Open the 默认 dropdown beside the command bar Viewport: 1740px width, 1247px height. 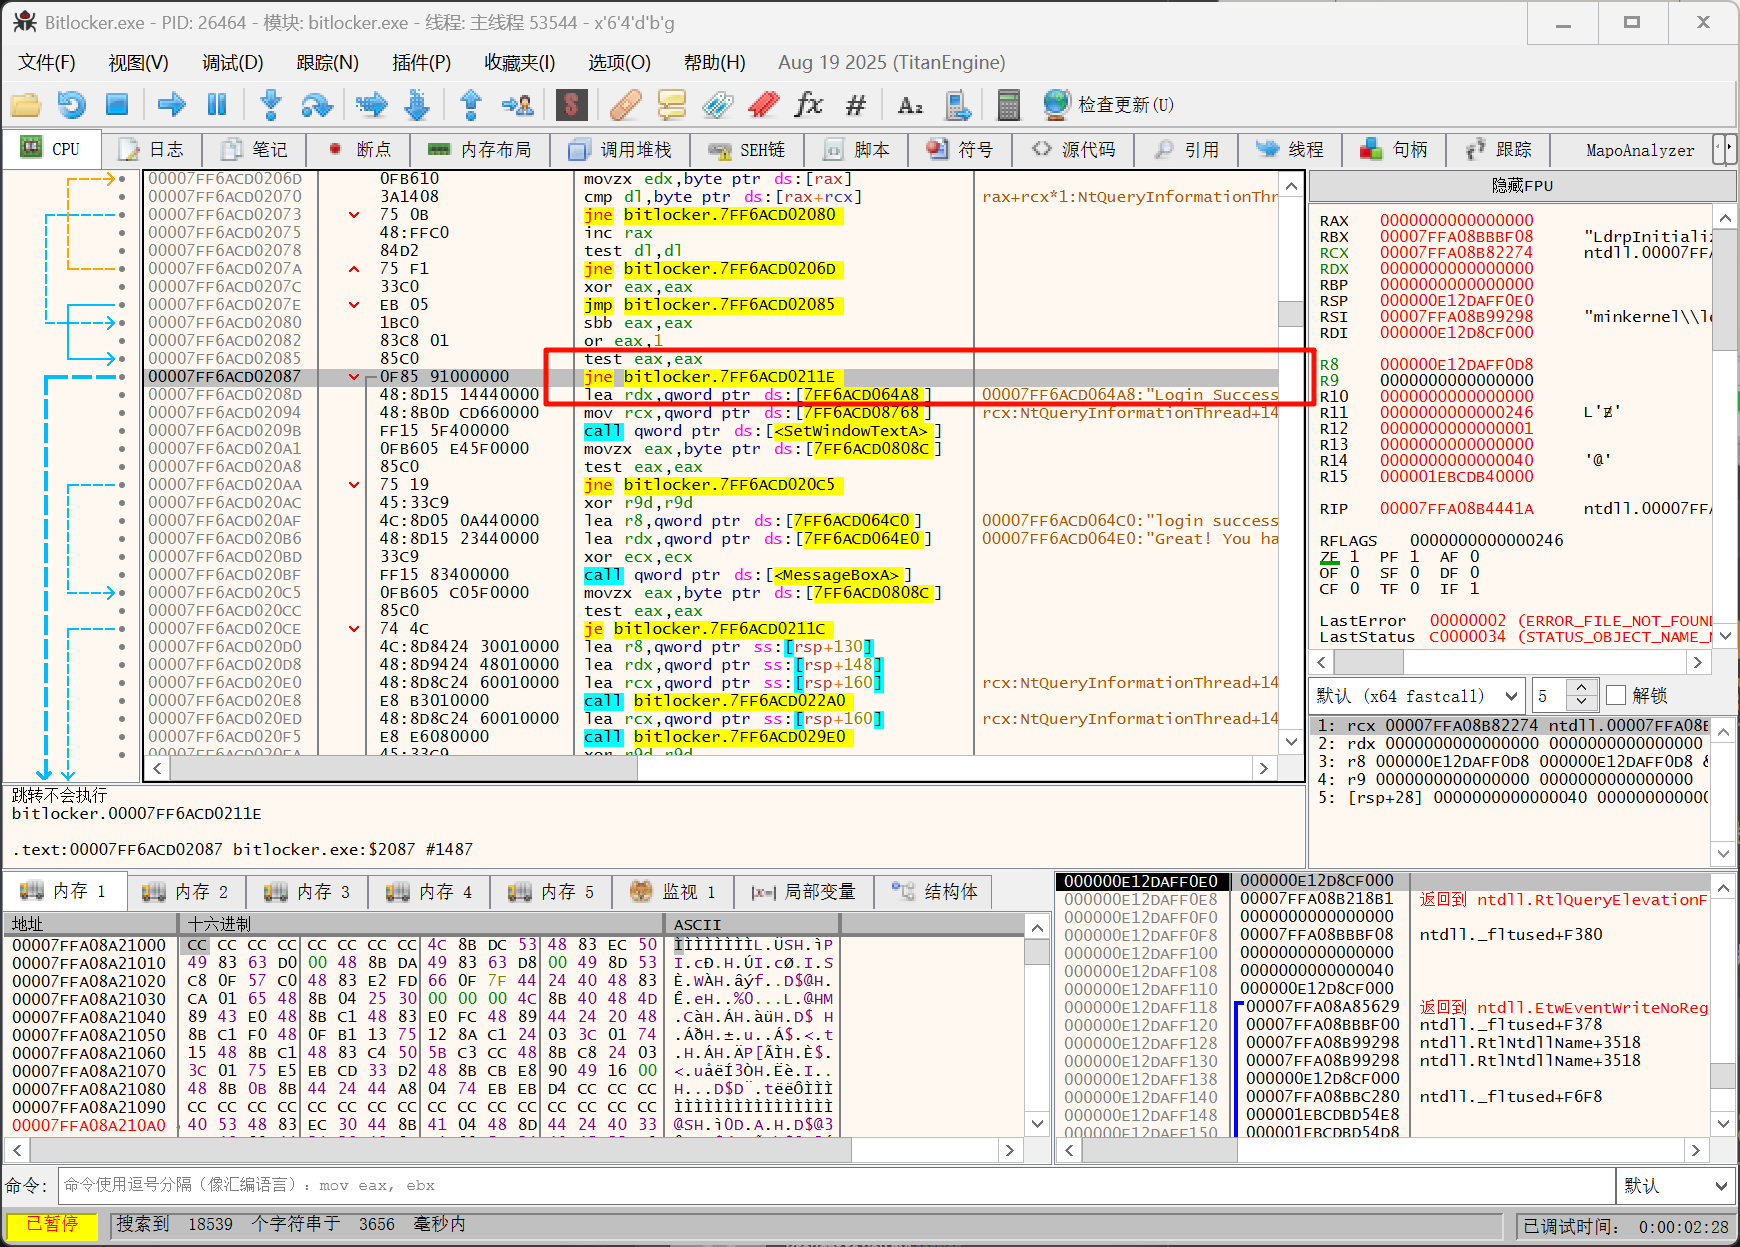click(x=1675, y=1186)
